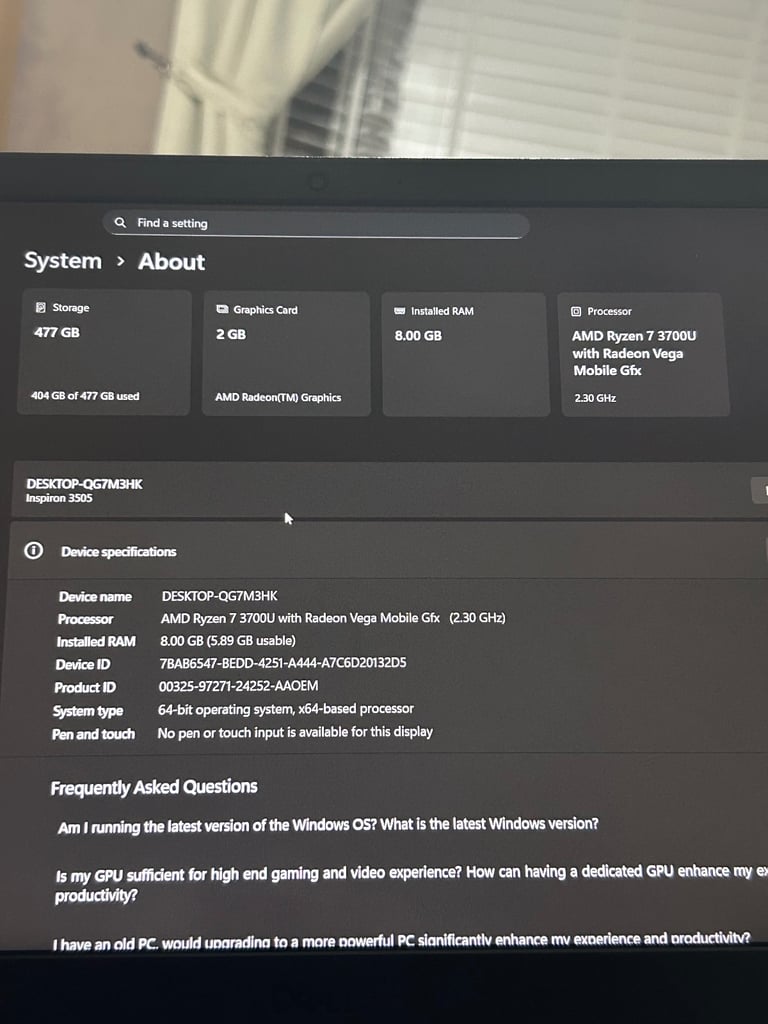This screenshot has width=768, height=1024.
Task: Click the About breadcrumb title
Action: 171,261
